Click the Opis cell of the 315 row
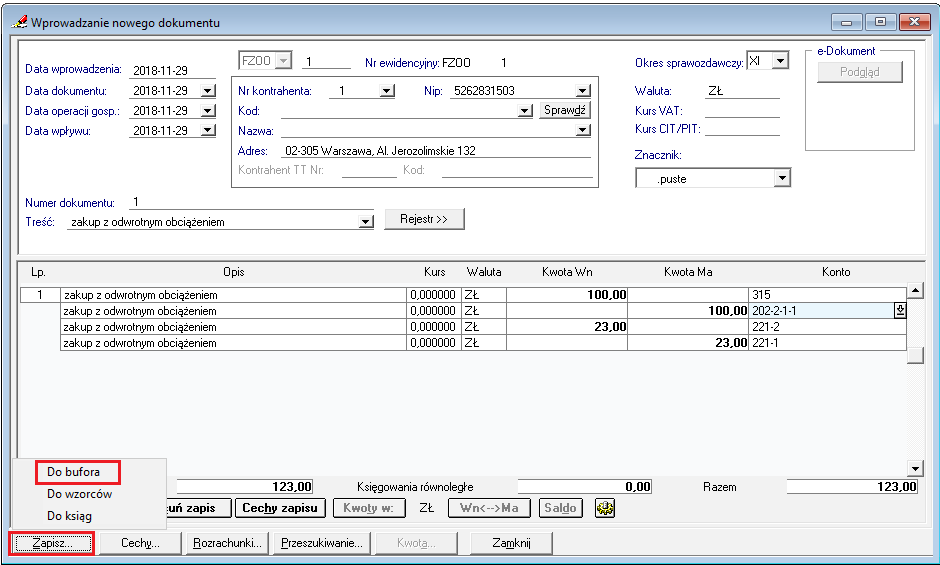The image size is (940, 565). 234,294
